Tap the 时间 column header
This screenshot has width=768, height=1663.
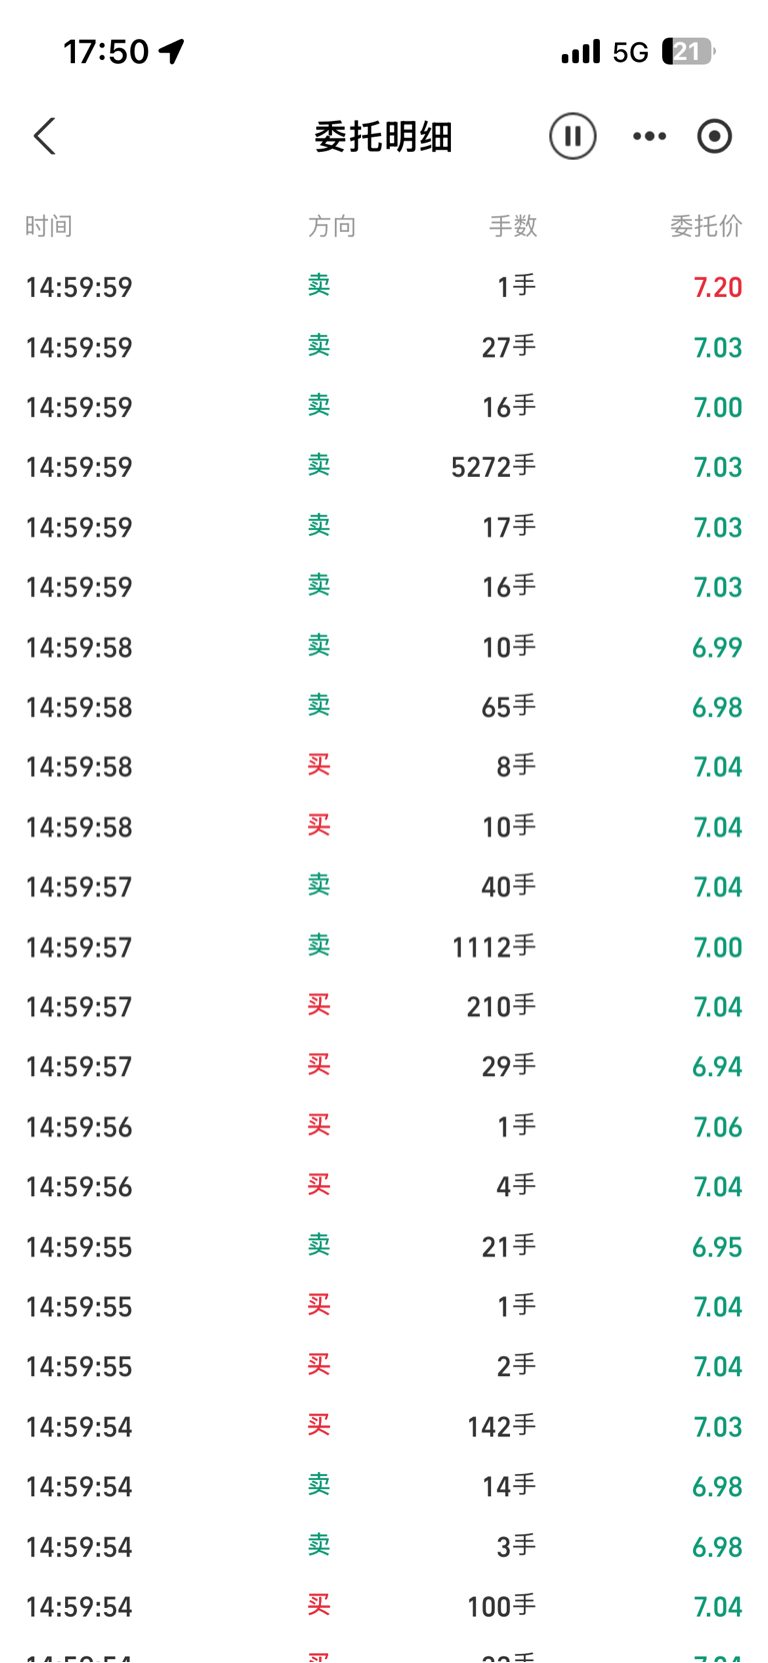pyautogui.click(x=49, y=226)
